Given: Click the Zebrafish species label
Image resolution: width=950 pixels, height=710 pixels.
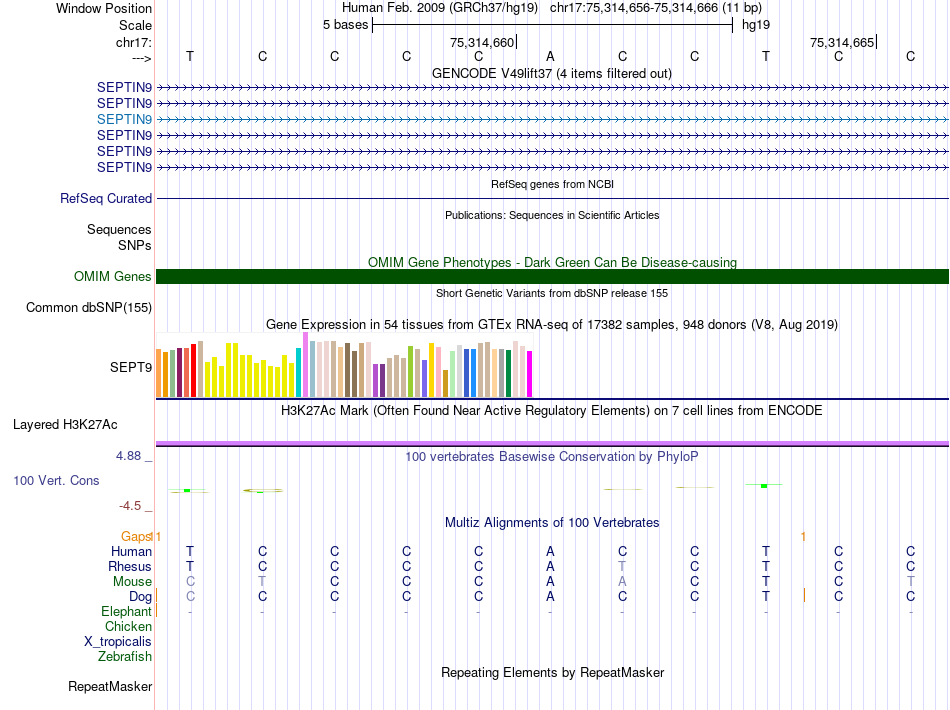Looking at the screenshot, I should point(125,657).
